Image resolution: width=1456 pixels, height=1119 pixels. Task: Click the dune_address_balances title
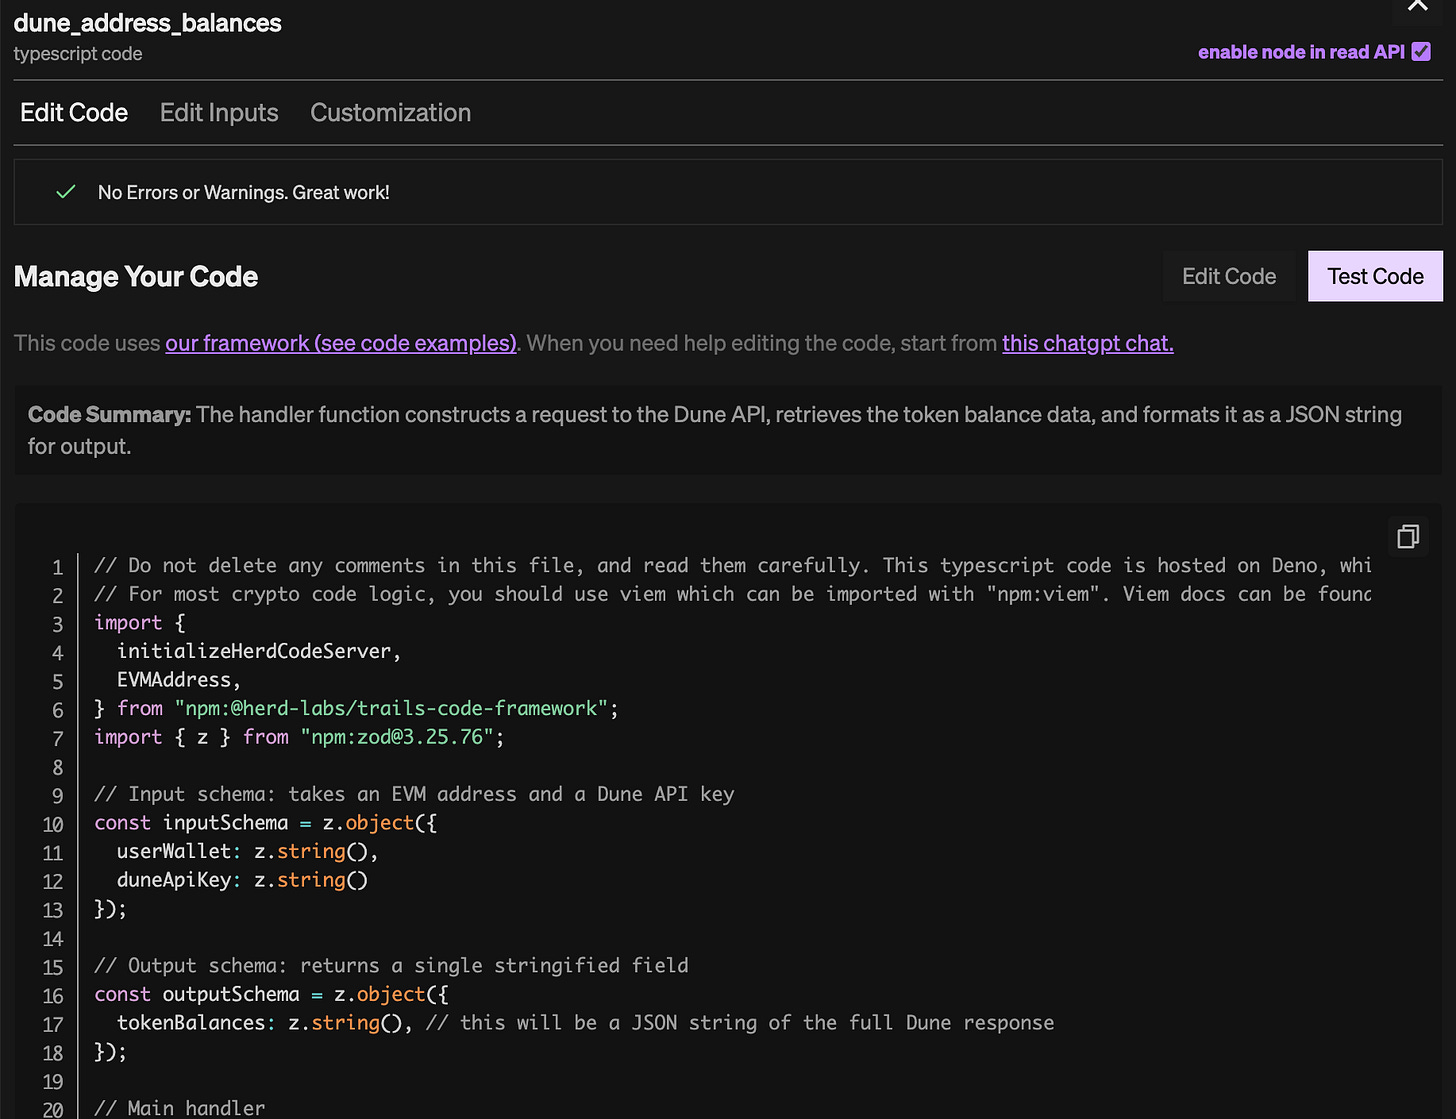[148, 23]
